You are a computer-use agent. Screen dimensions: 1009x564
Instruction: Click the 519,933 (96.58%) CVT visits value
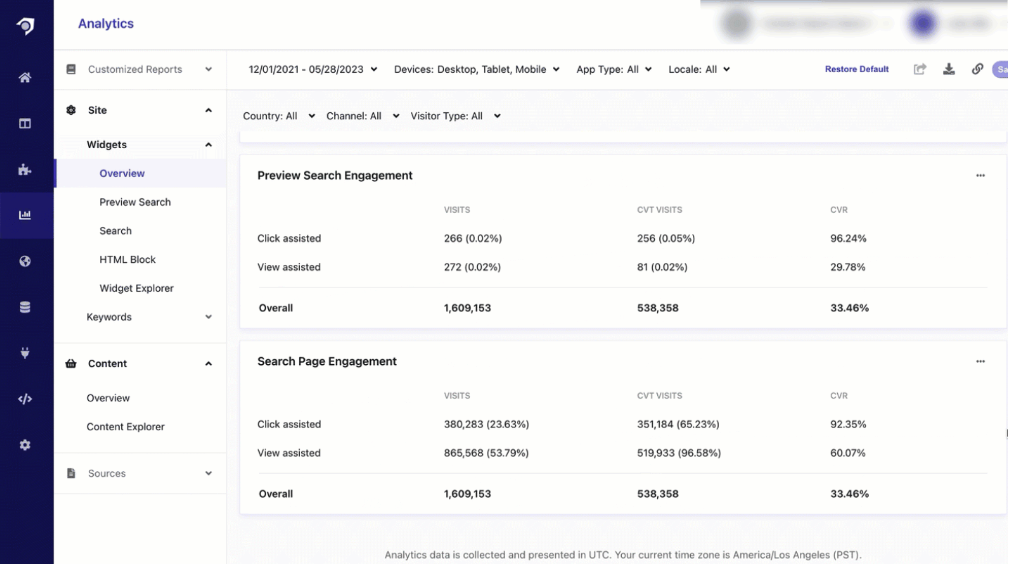[x=679, y=453]
